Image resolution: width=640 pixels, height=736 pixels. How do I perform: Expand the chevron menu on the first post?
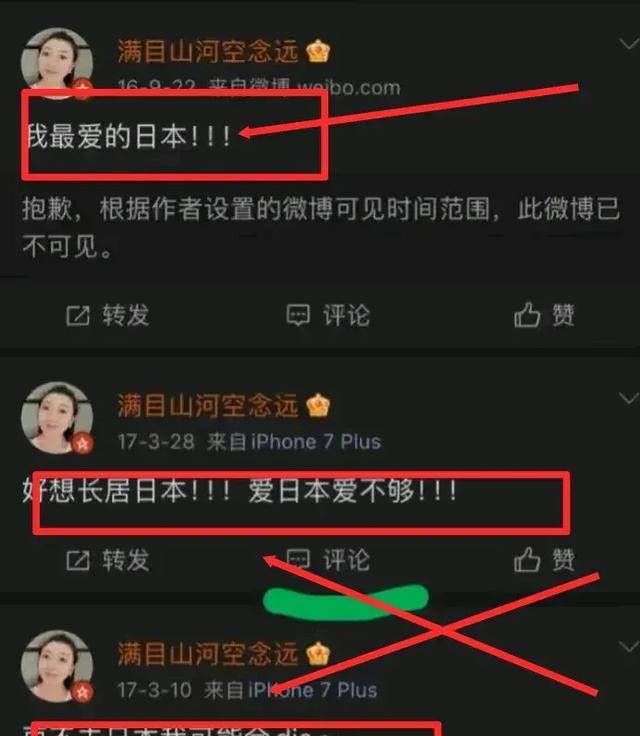628,44
